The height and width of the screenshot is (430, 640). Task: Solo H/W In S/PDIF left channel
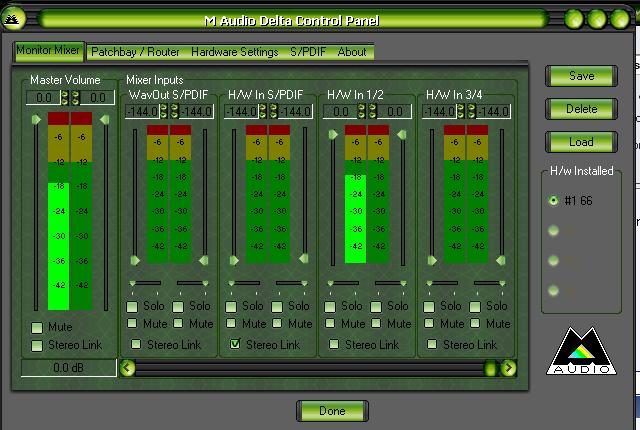(x=231, y=306)
